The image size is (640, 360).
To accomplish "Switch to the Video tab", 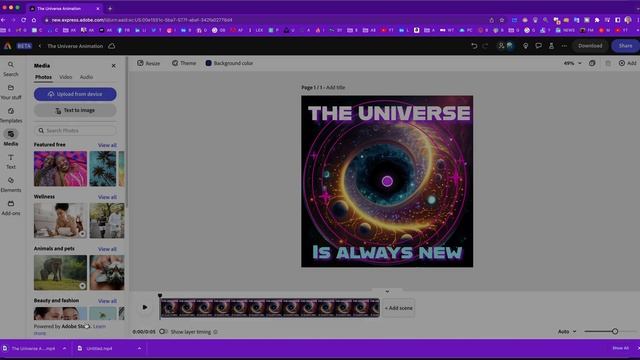I will click(65, 77).
